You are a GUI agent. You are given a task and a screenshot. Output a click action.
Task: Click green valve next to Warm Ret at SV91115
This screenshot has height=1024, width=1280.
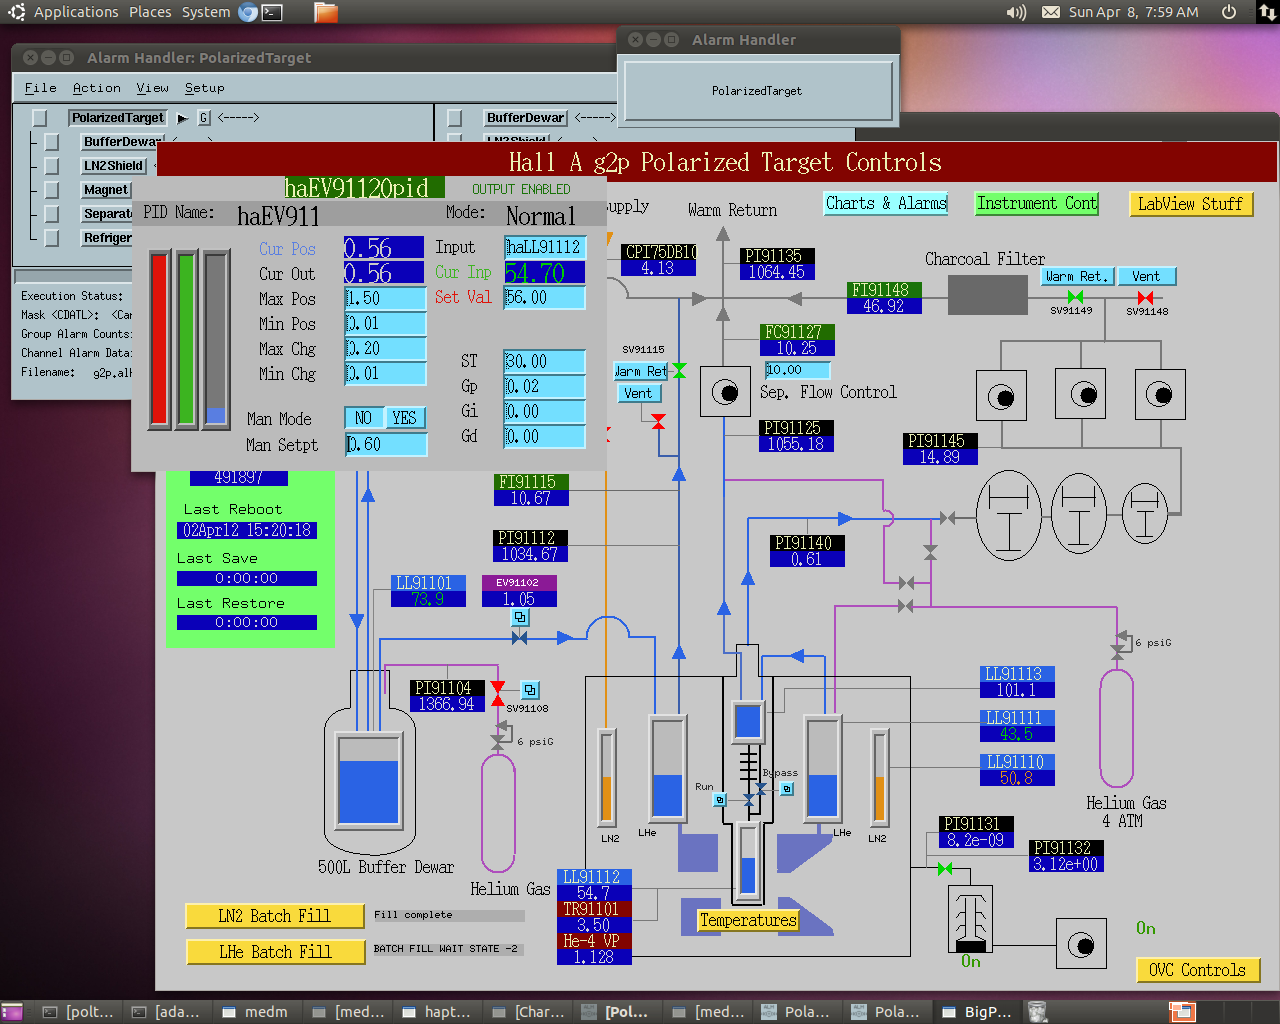[x=679, y=371]
